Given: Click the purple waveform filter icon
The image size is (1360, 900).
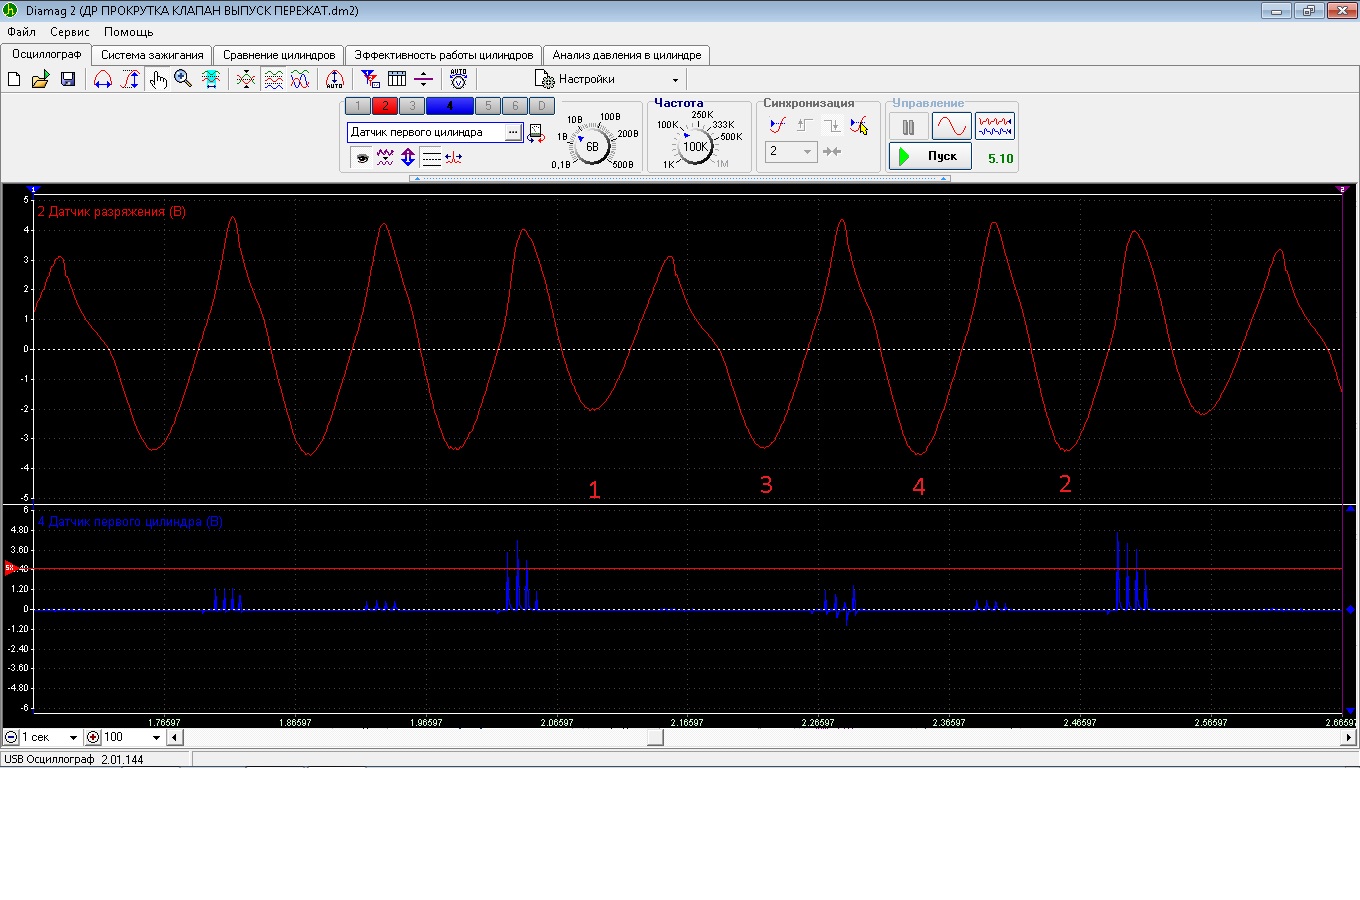Looking at the screenshot, I should [x=385, y=158].
